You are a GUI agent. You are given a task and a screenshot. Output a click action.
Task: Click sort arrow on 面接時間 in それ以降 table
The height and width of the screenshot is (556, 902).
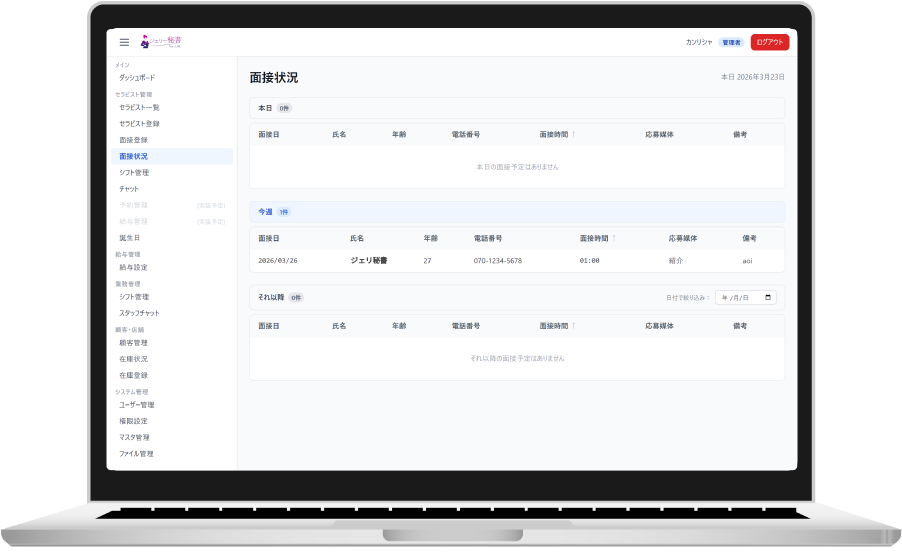(573, 326)
